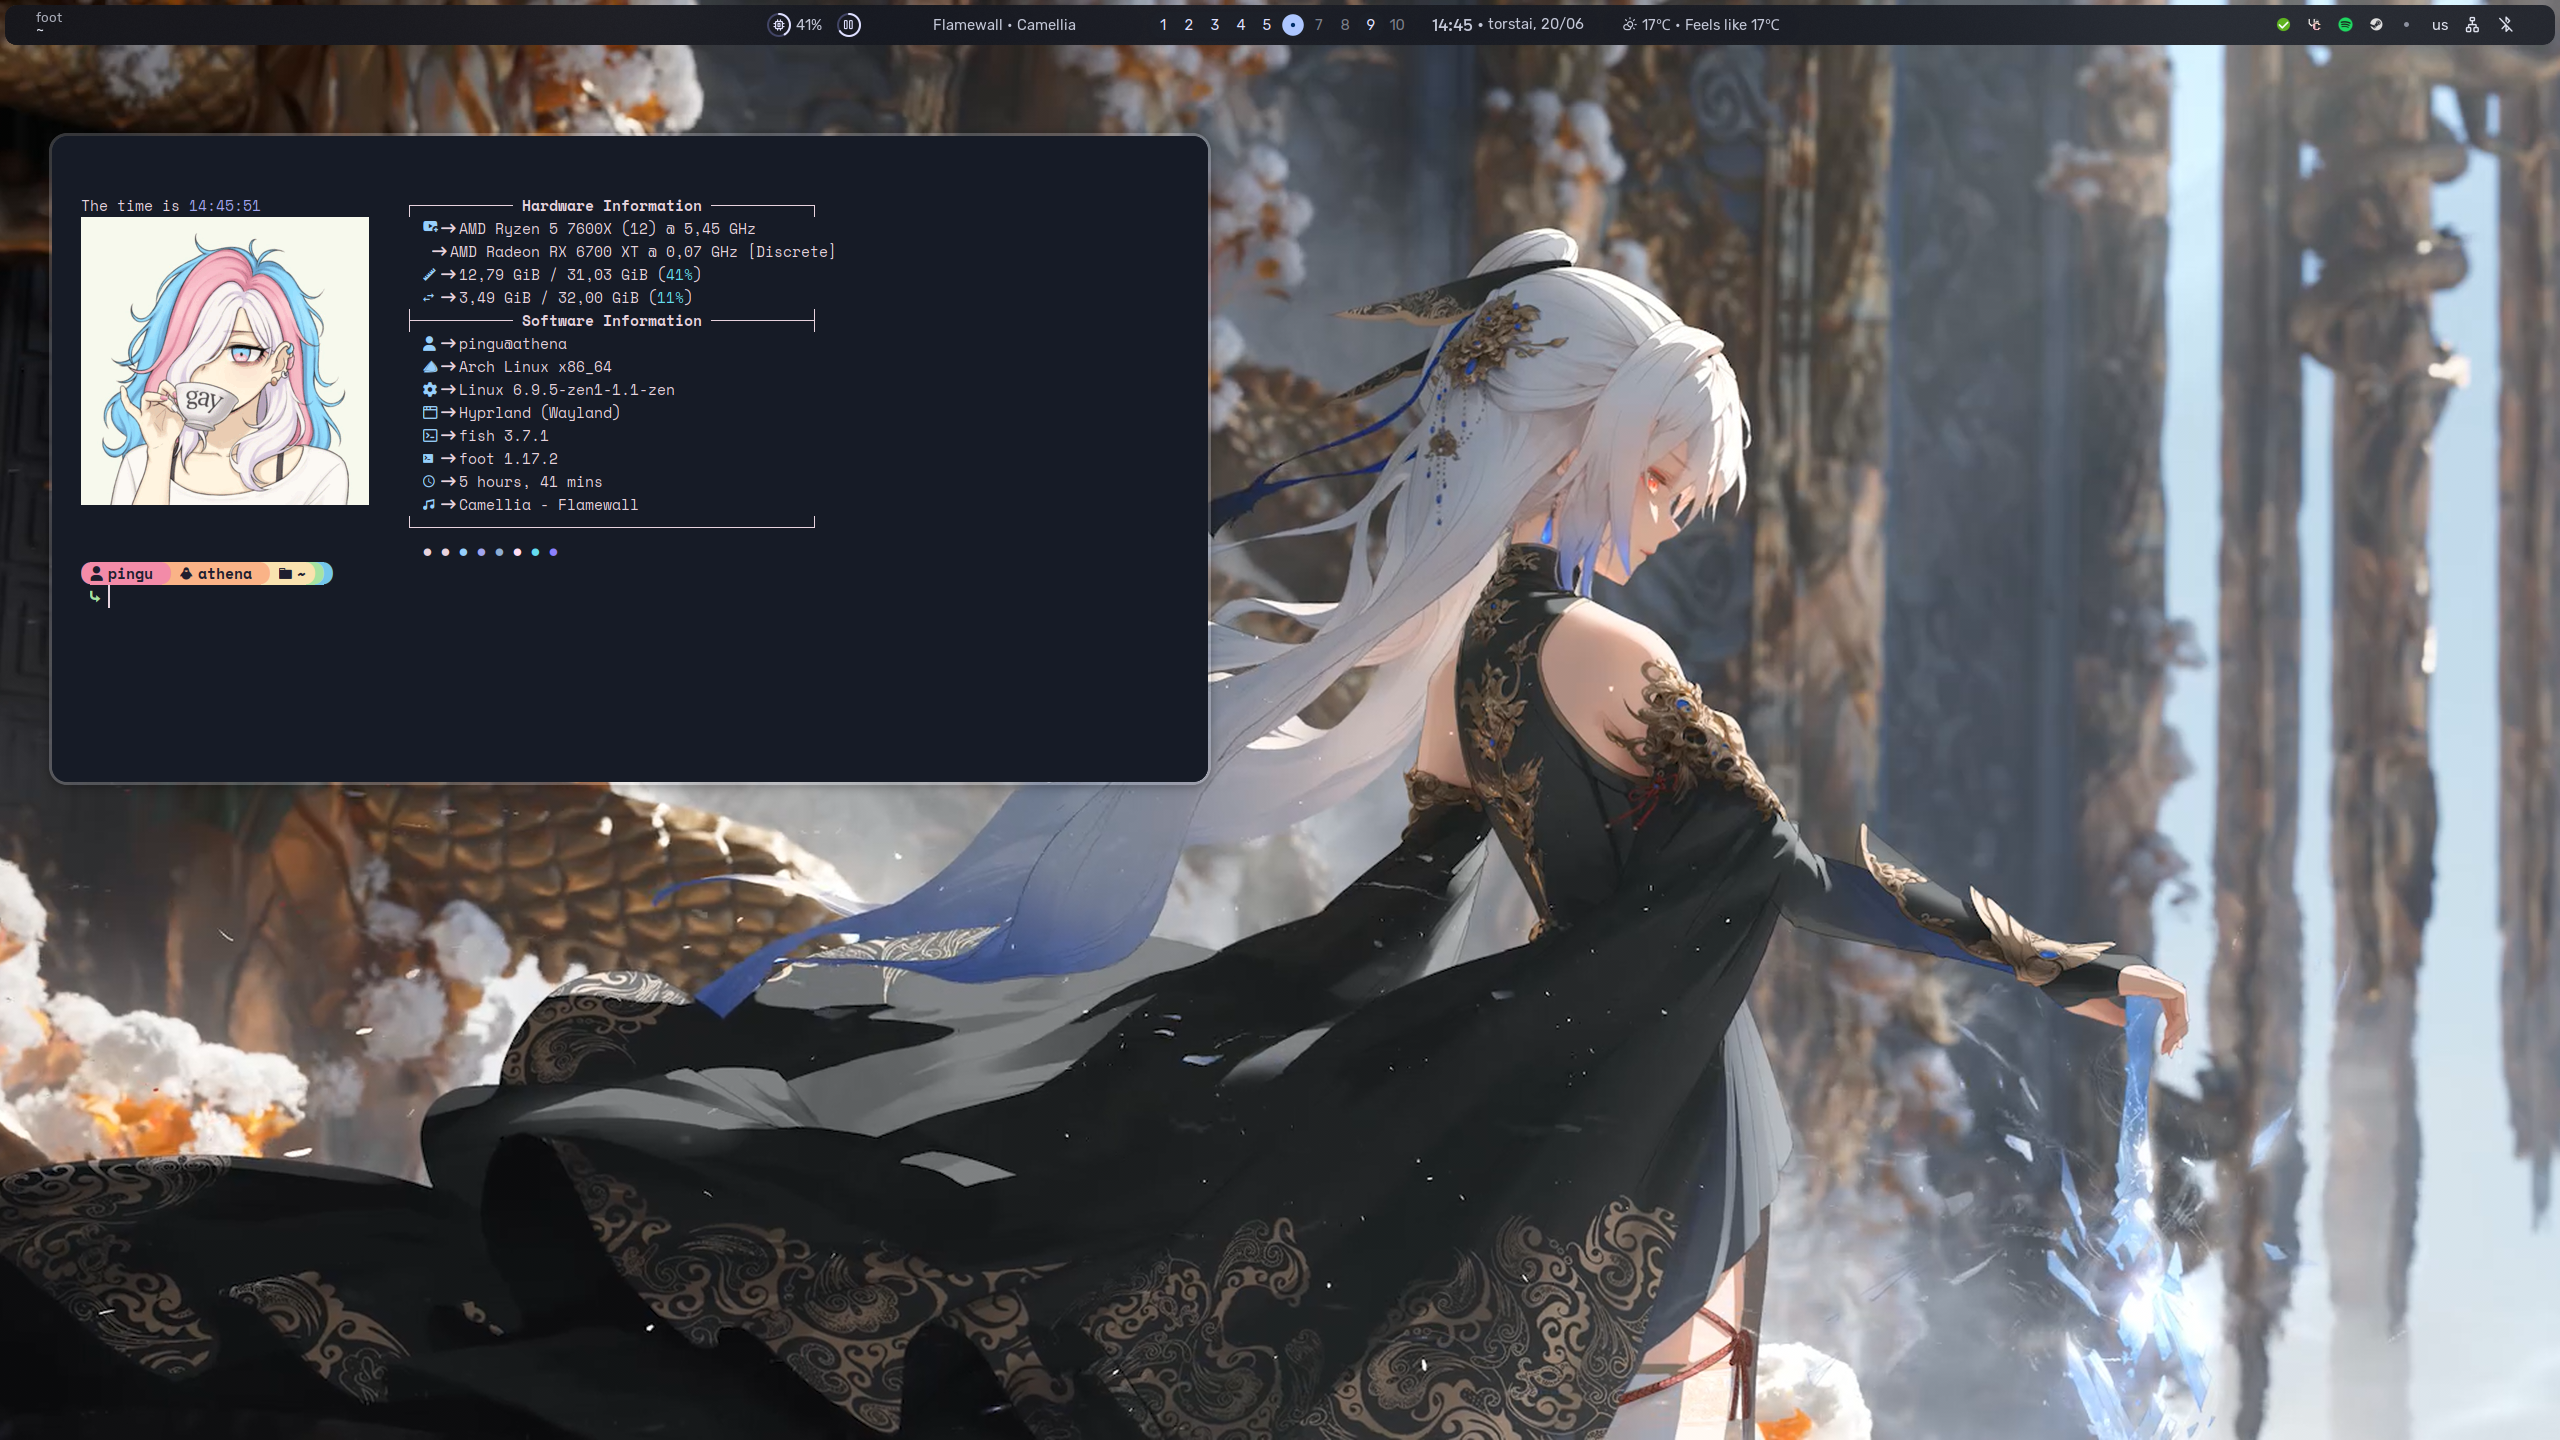
Task: Click the gear icon beside Linux kernel
Action: point(429,389)
